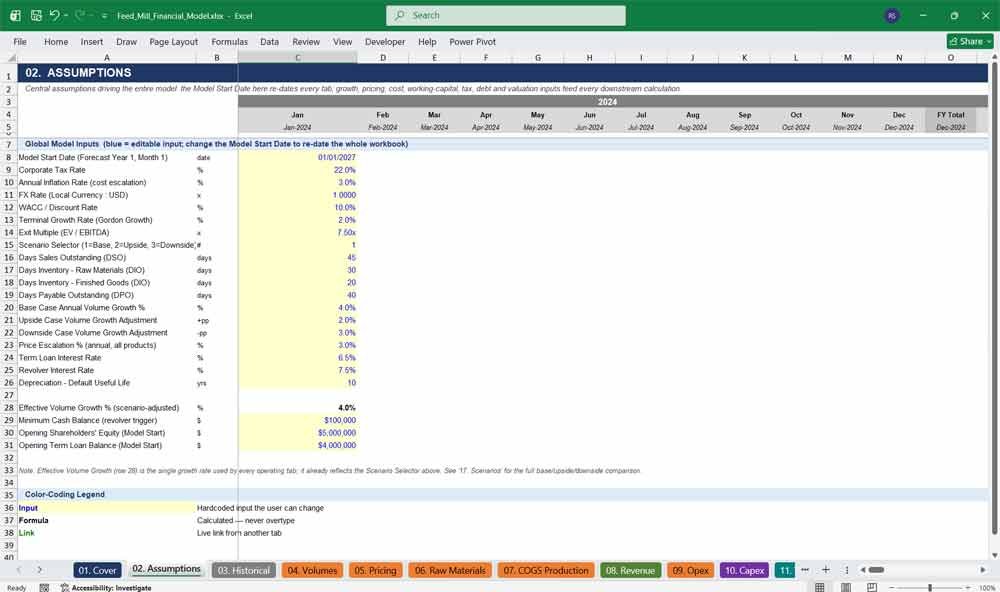Open the Insert ribbon tab

(92, 41)
